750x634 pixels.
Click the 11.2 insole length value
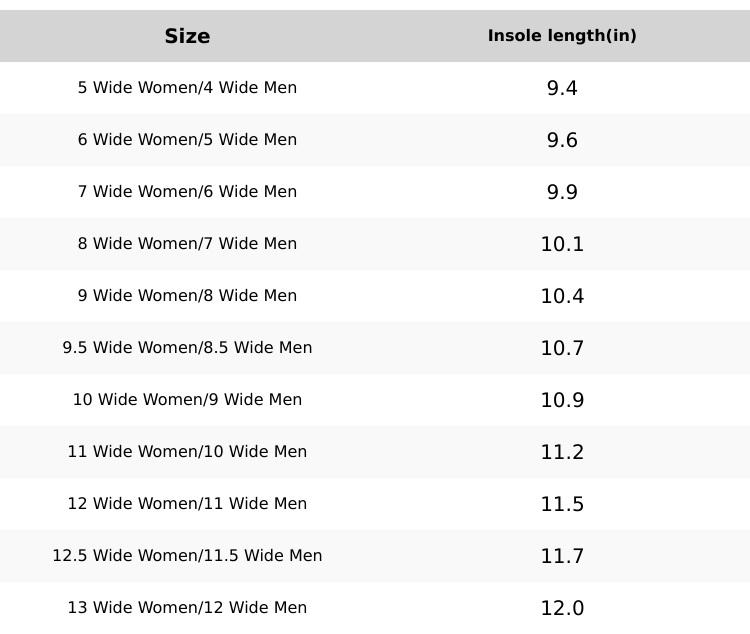tap(562, 452)
